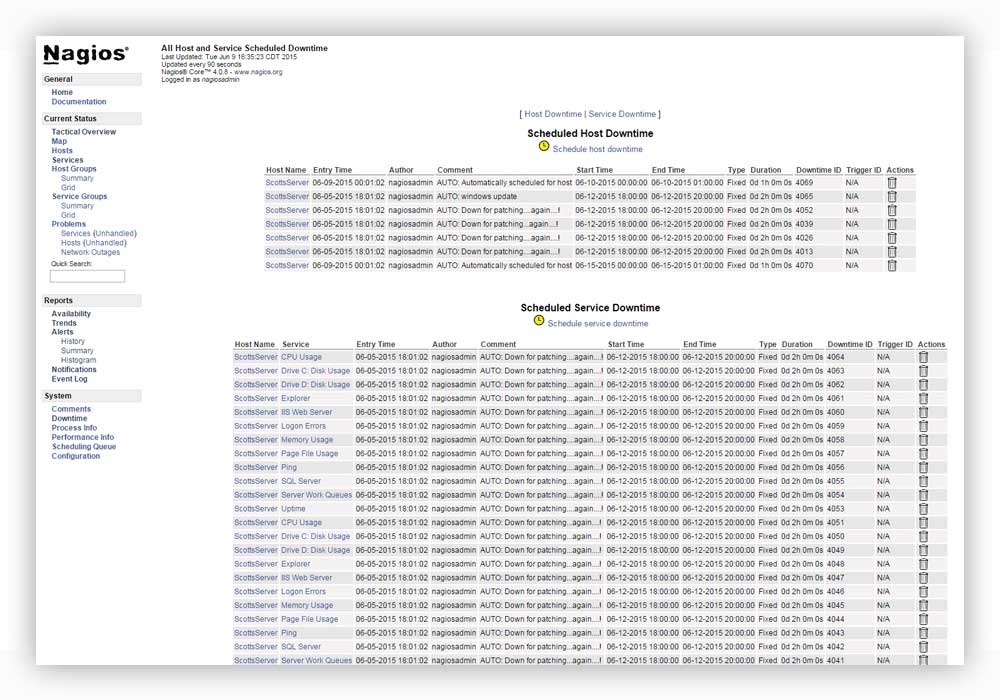Go to Tactical Overview in sidebar
The height and width of the screenshot is (700, 1000).
pos(84,132)
